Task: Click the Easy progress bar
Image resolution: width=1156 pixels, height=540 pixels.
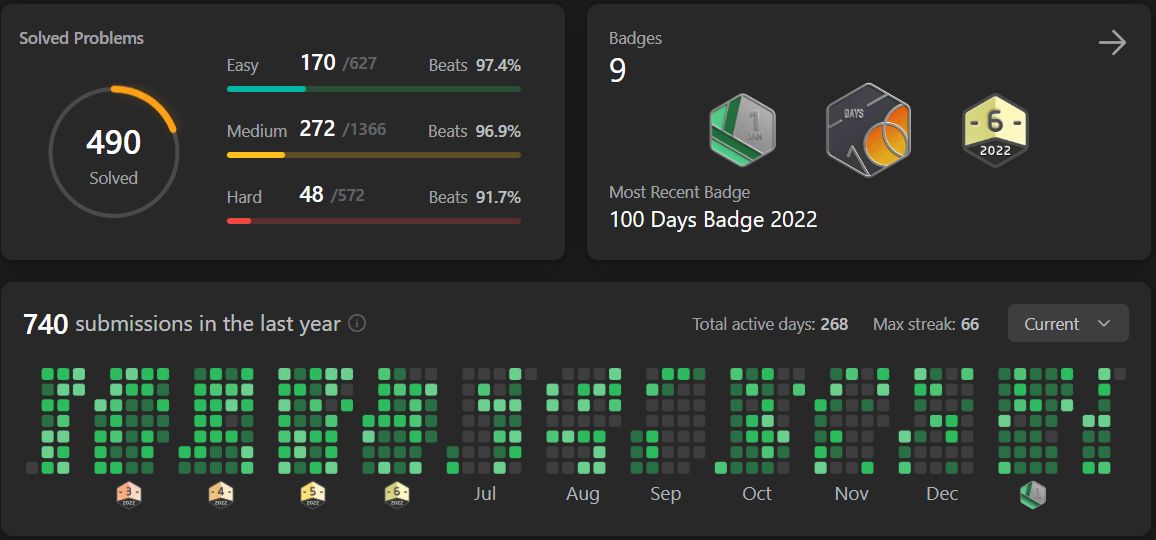Action: 374,89
